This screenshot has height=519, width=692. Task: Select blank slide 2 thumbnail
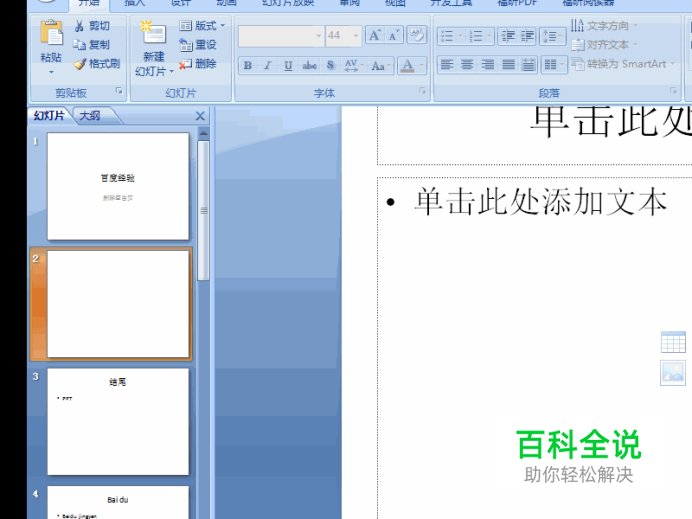coord(118,304)
